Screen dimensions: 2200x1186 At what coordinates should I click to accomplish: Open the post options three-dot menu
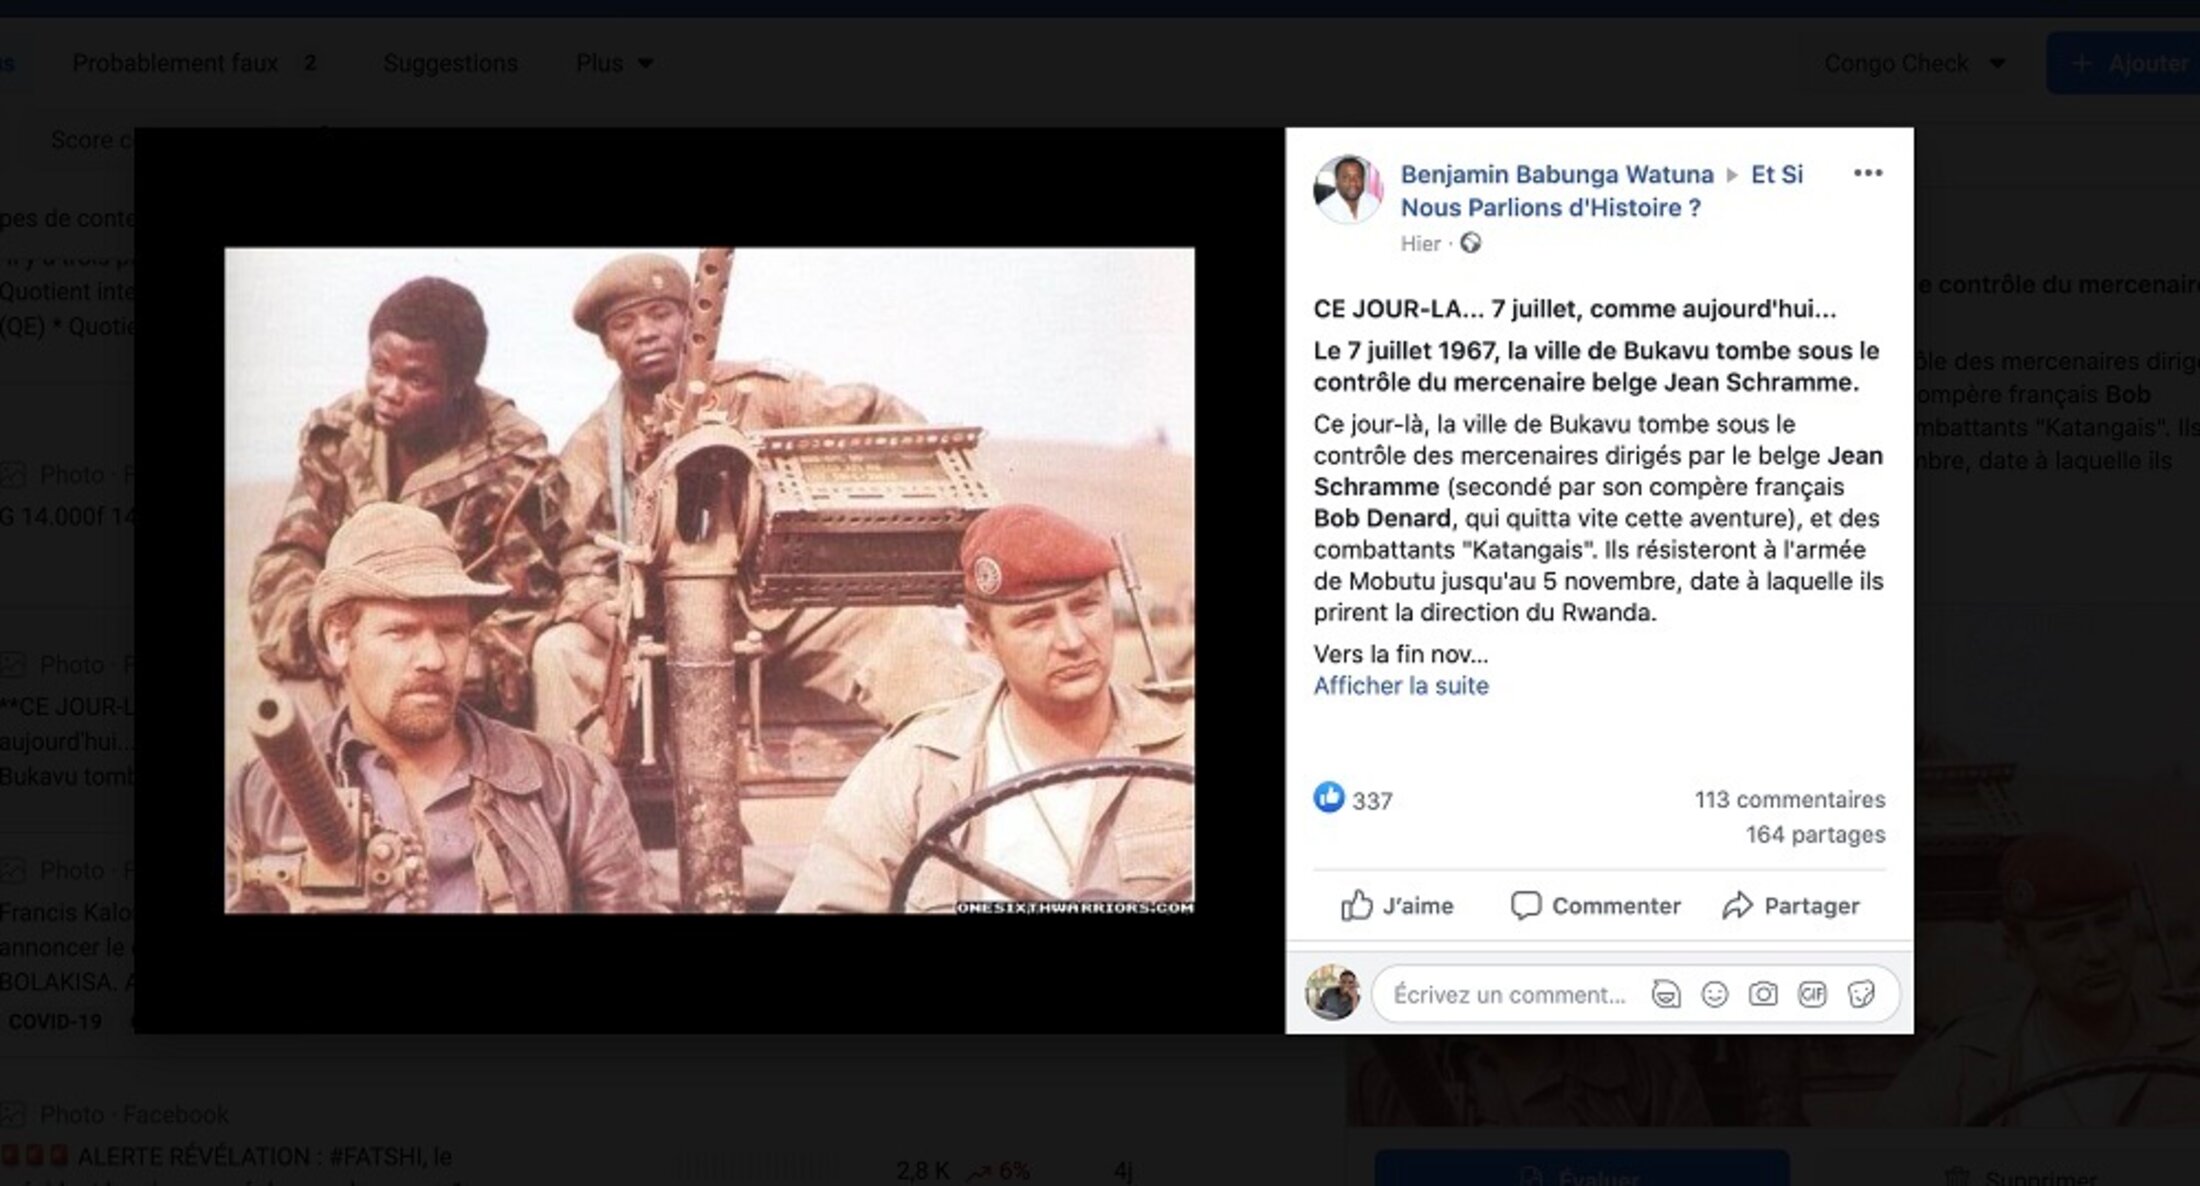click(1867, 173)
